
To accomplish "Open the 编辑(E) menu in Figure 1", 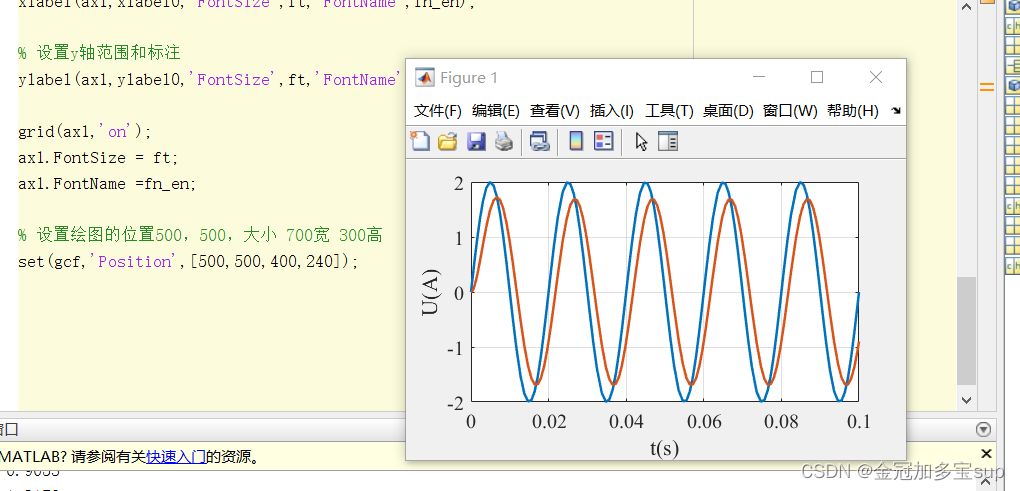I will click(496, 111).
